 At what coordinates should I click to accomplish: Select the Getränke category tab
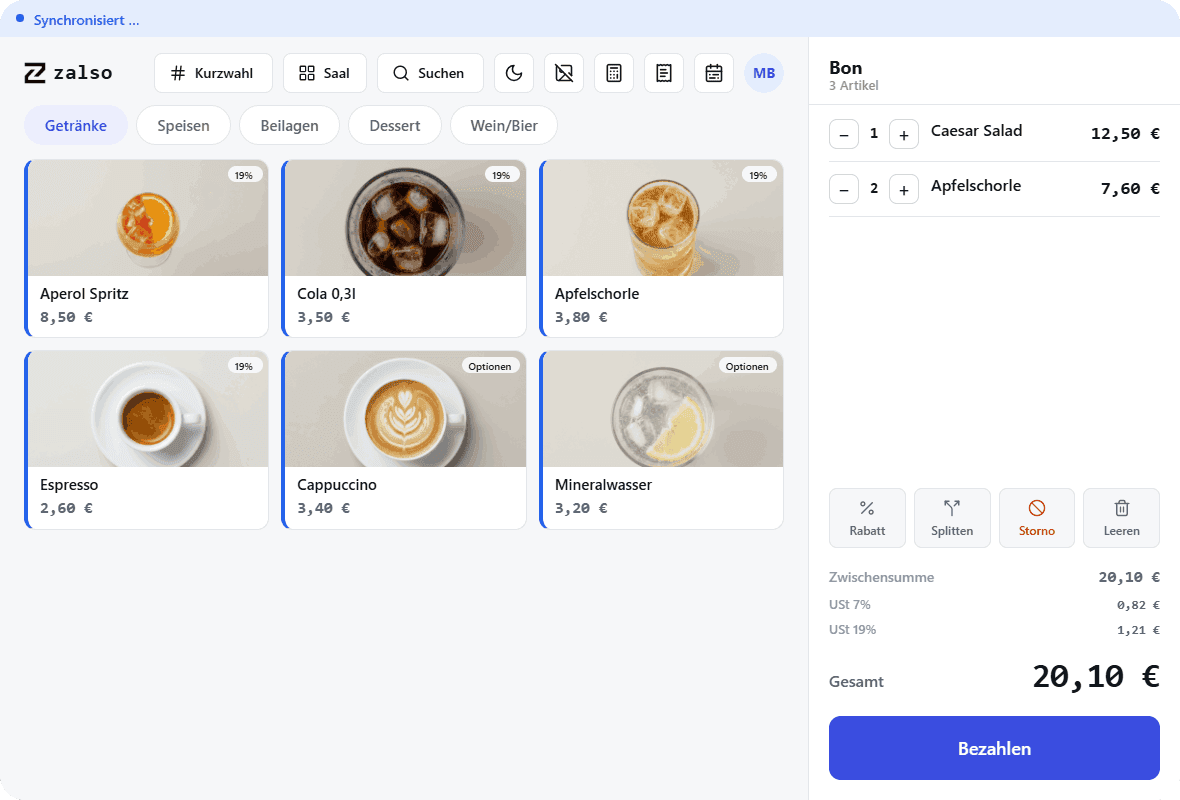76,126
